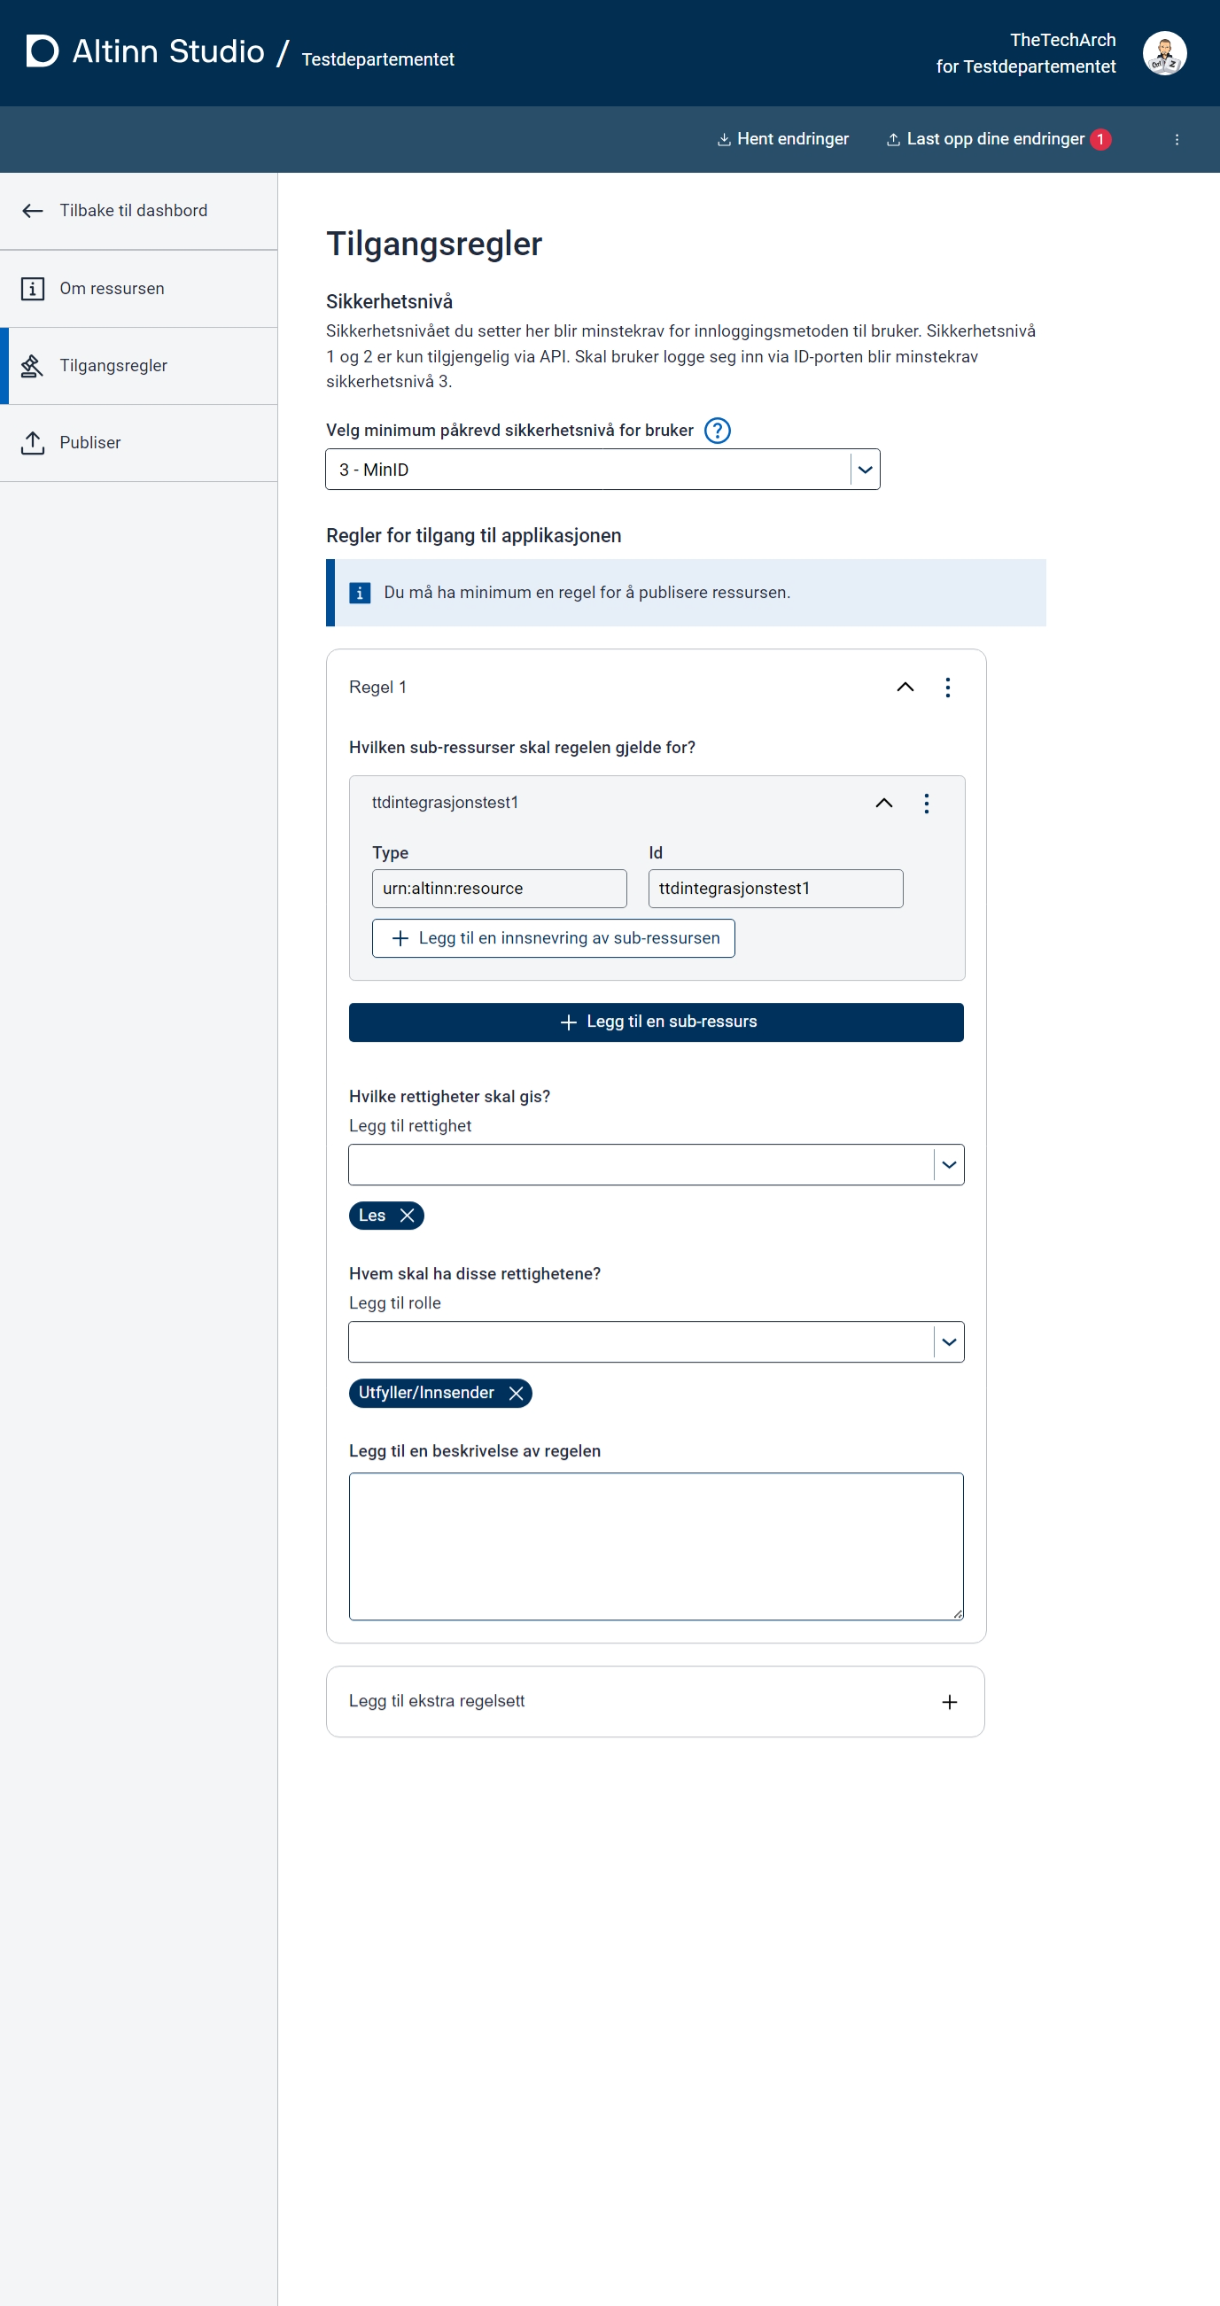
Task: Go back via Tilbake til dashbord
Action: pos(133,211)
